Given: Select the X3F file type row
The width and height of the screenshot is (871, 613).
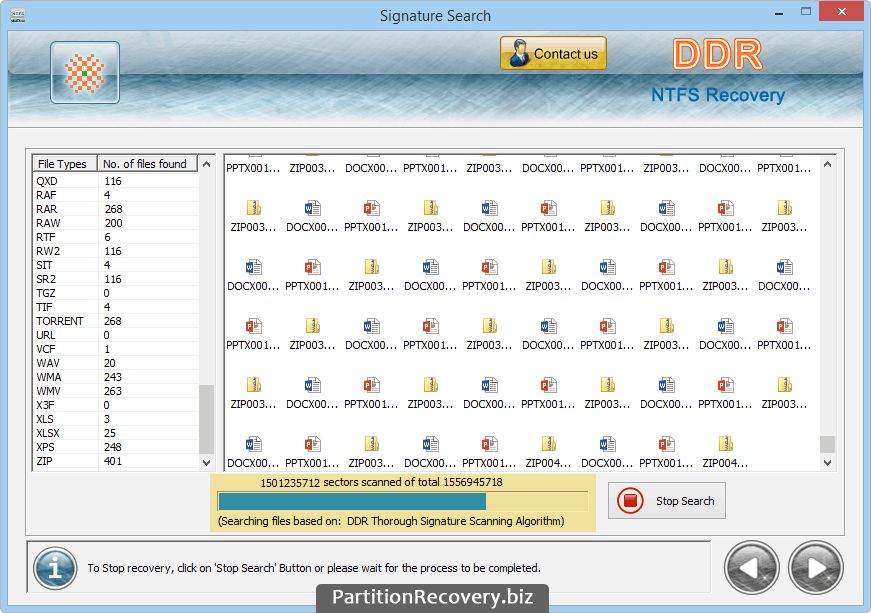Looking at the screenshot, I should (x=116, y=405).
